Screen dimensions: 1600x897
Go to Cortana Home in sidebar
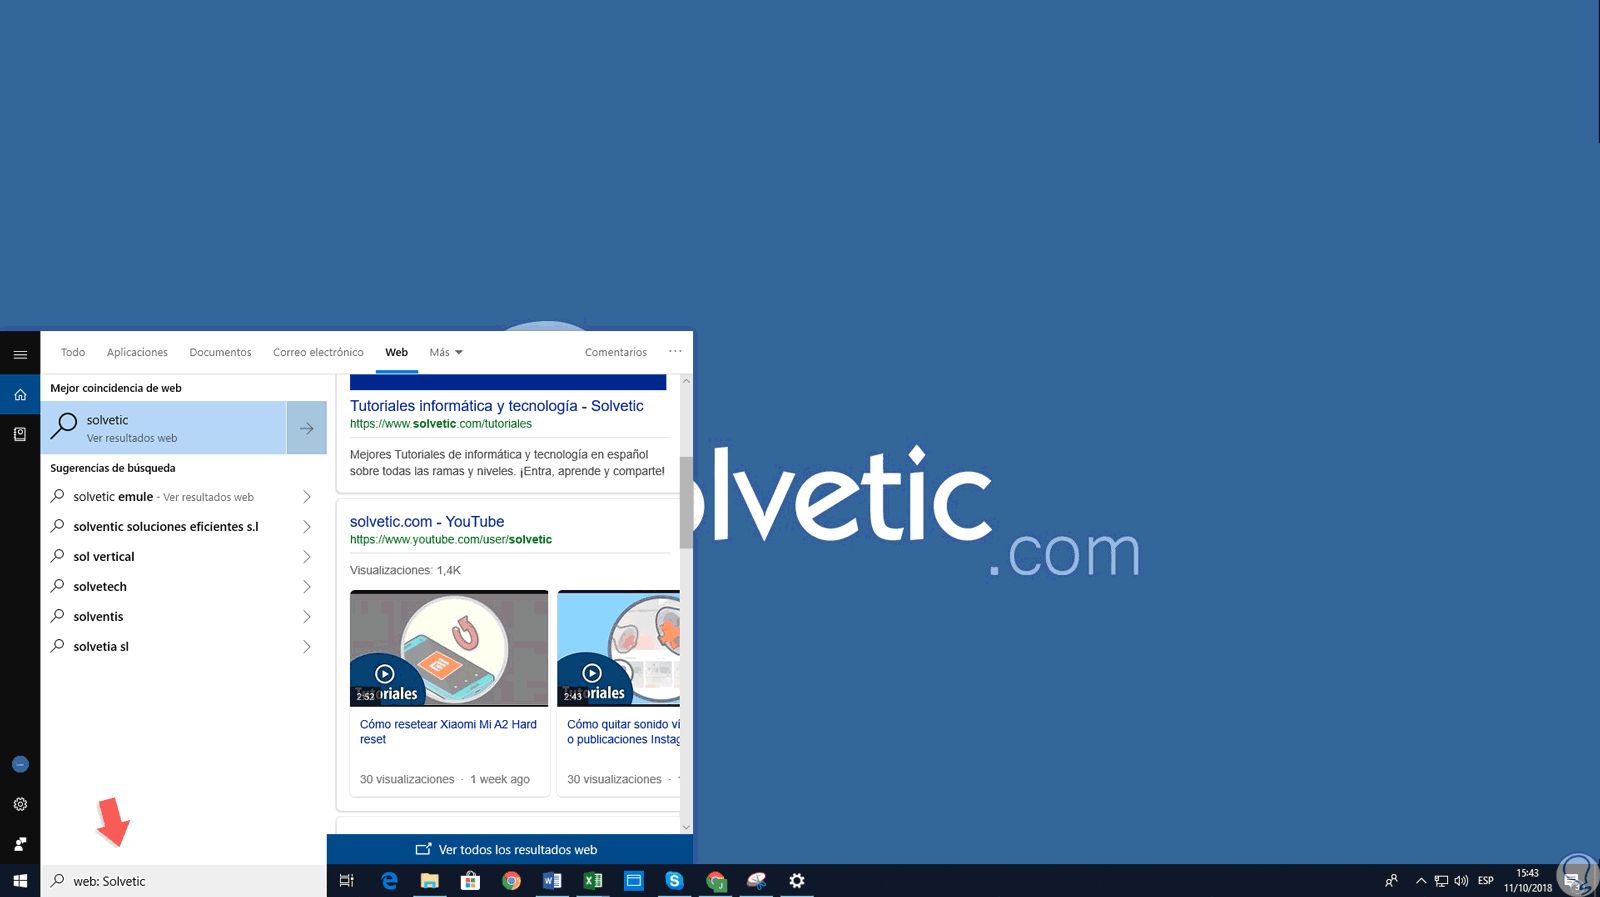pos(20,394)
